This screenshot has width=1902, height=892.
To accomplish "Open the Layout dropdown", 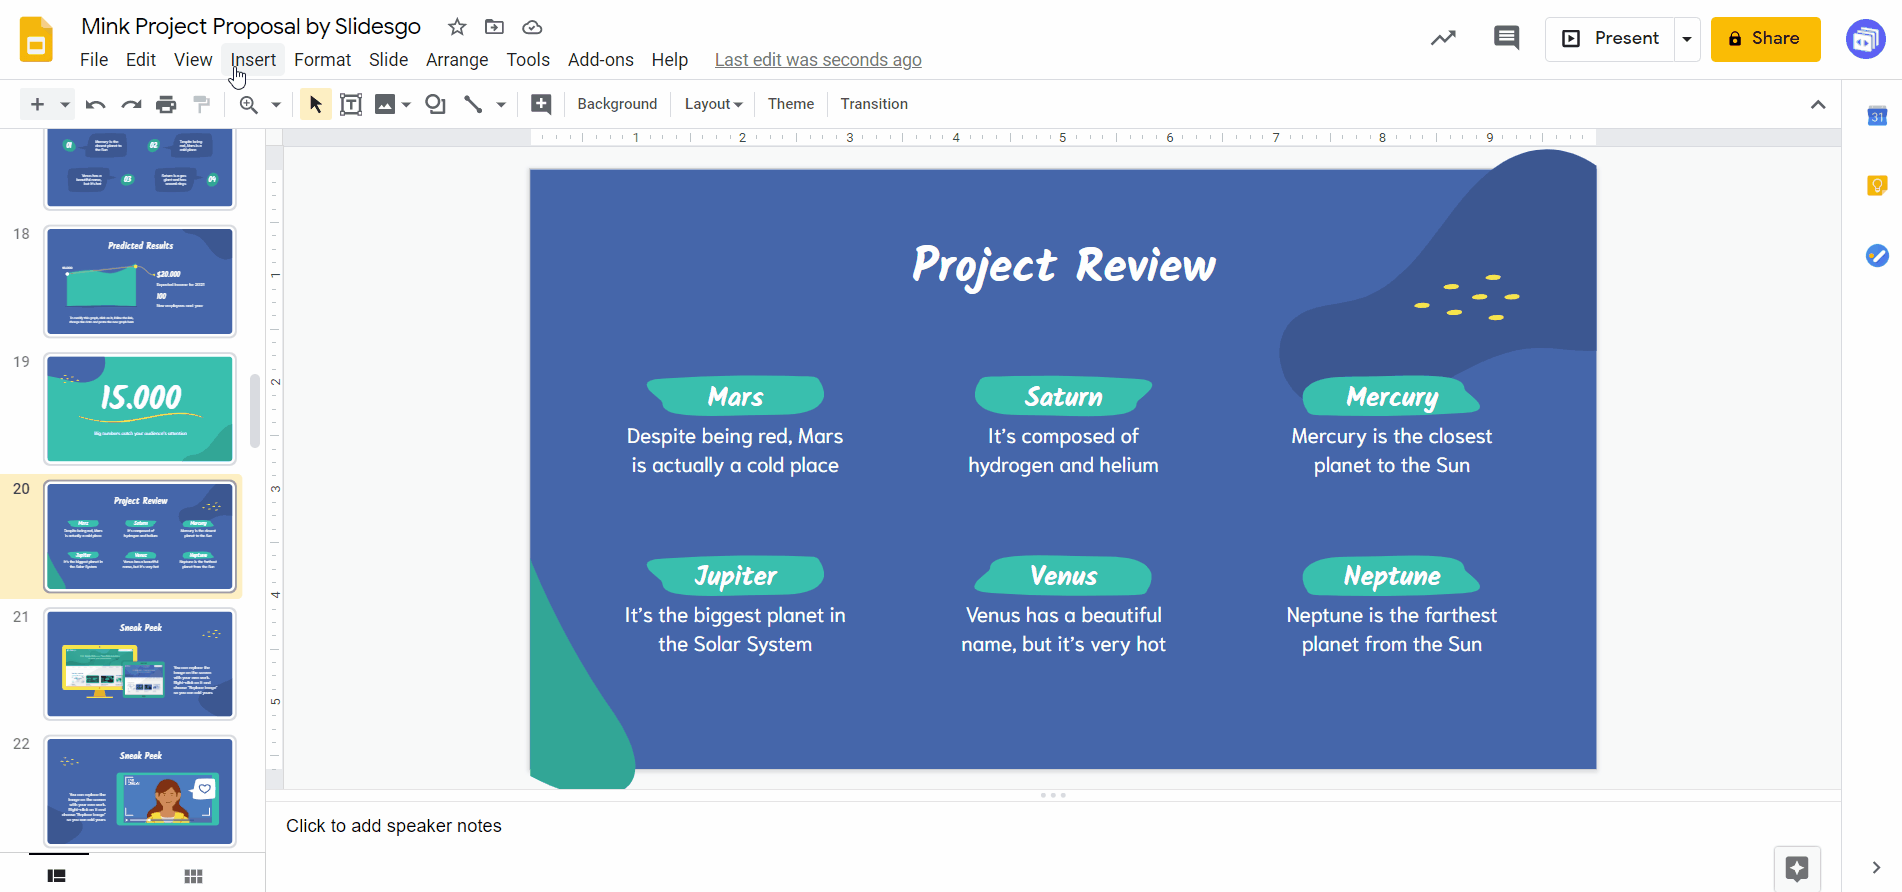I will tap(713, 104).
